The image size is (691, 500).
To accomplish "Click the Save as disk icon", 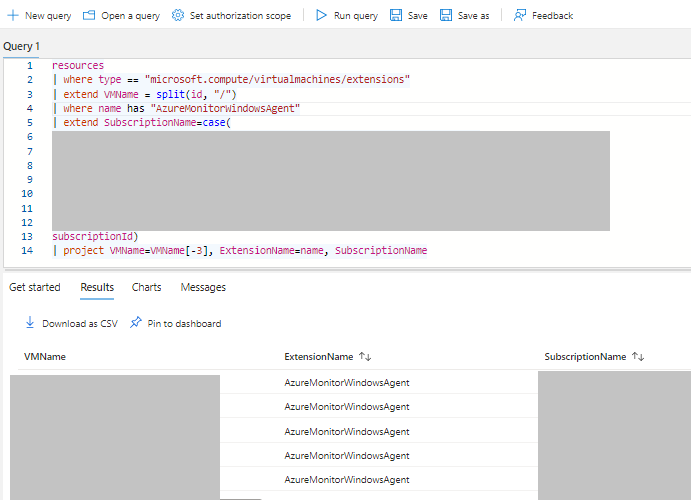I will [446, 15].
